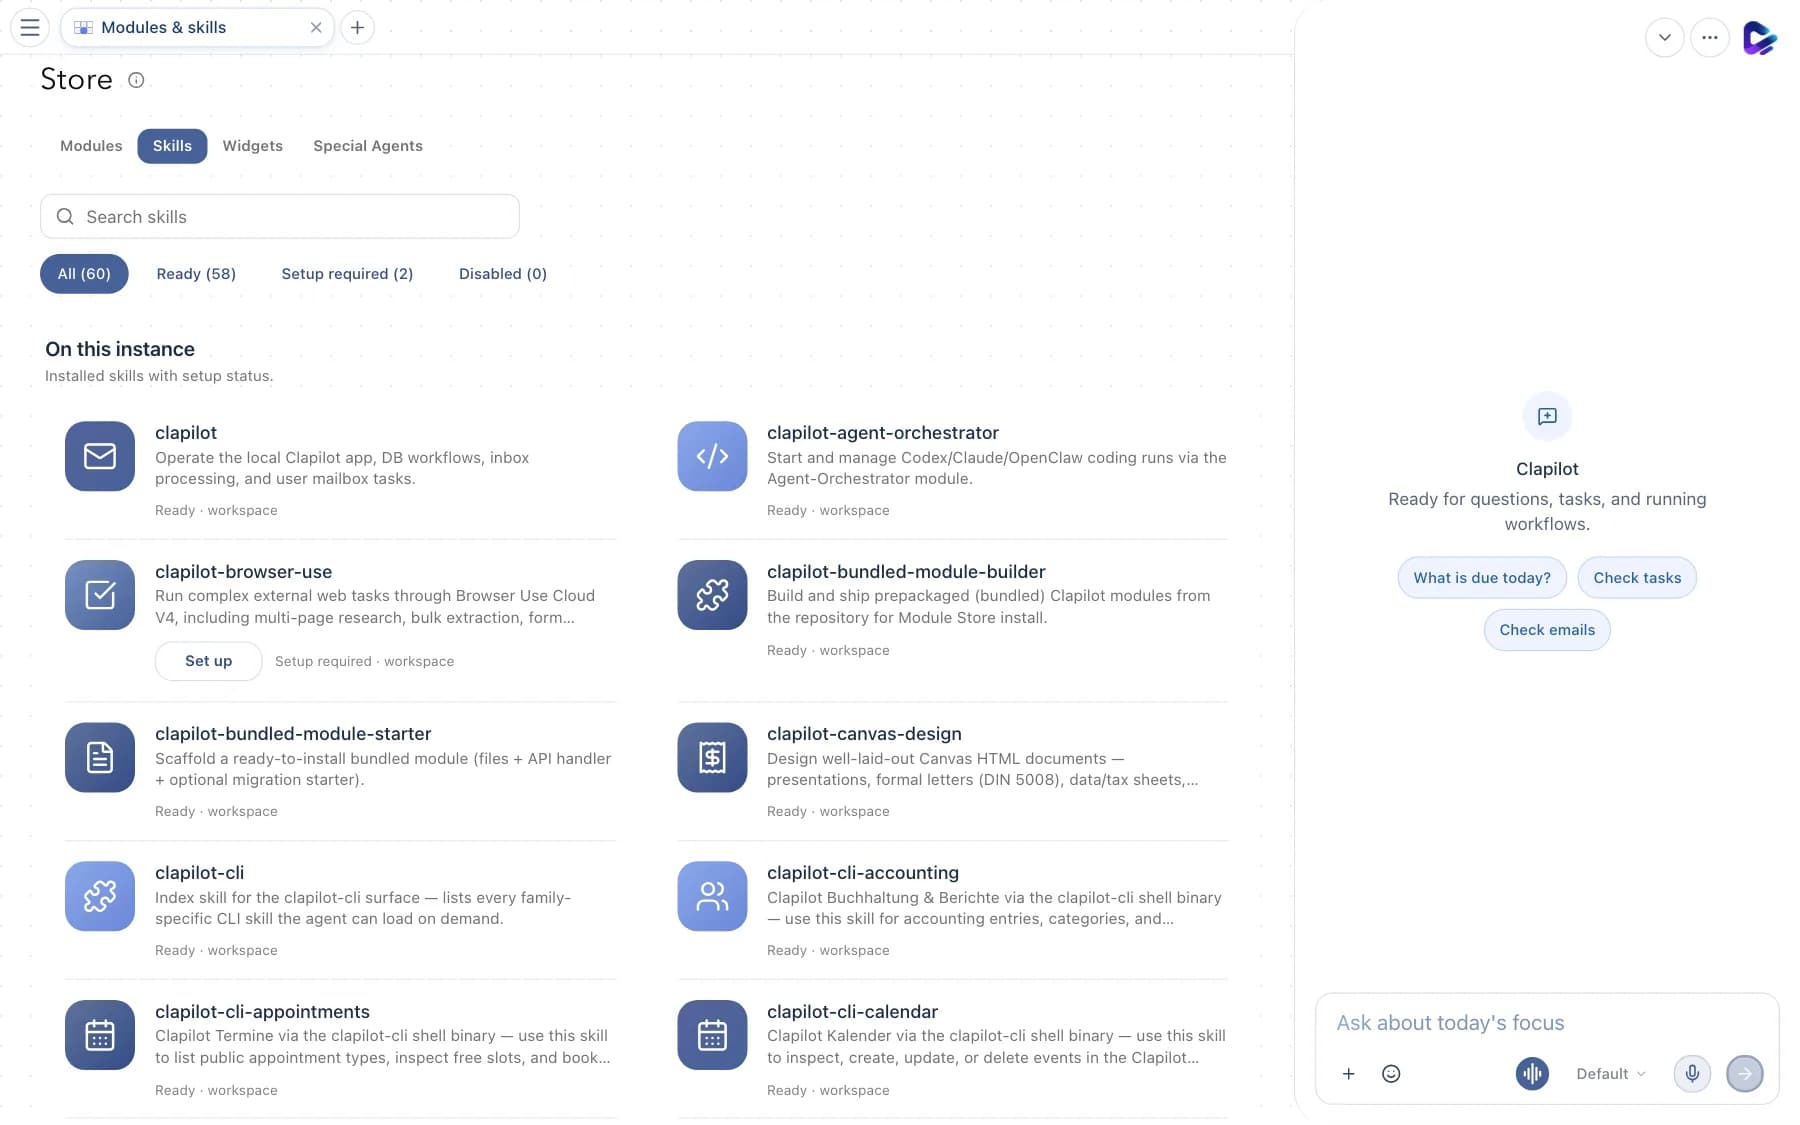Click the clapilot-bundled-module-starter document icon
This screenshot has height=1125, width=1800.
point(100,757)
